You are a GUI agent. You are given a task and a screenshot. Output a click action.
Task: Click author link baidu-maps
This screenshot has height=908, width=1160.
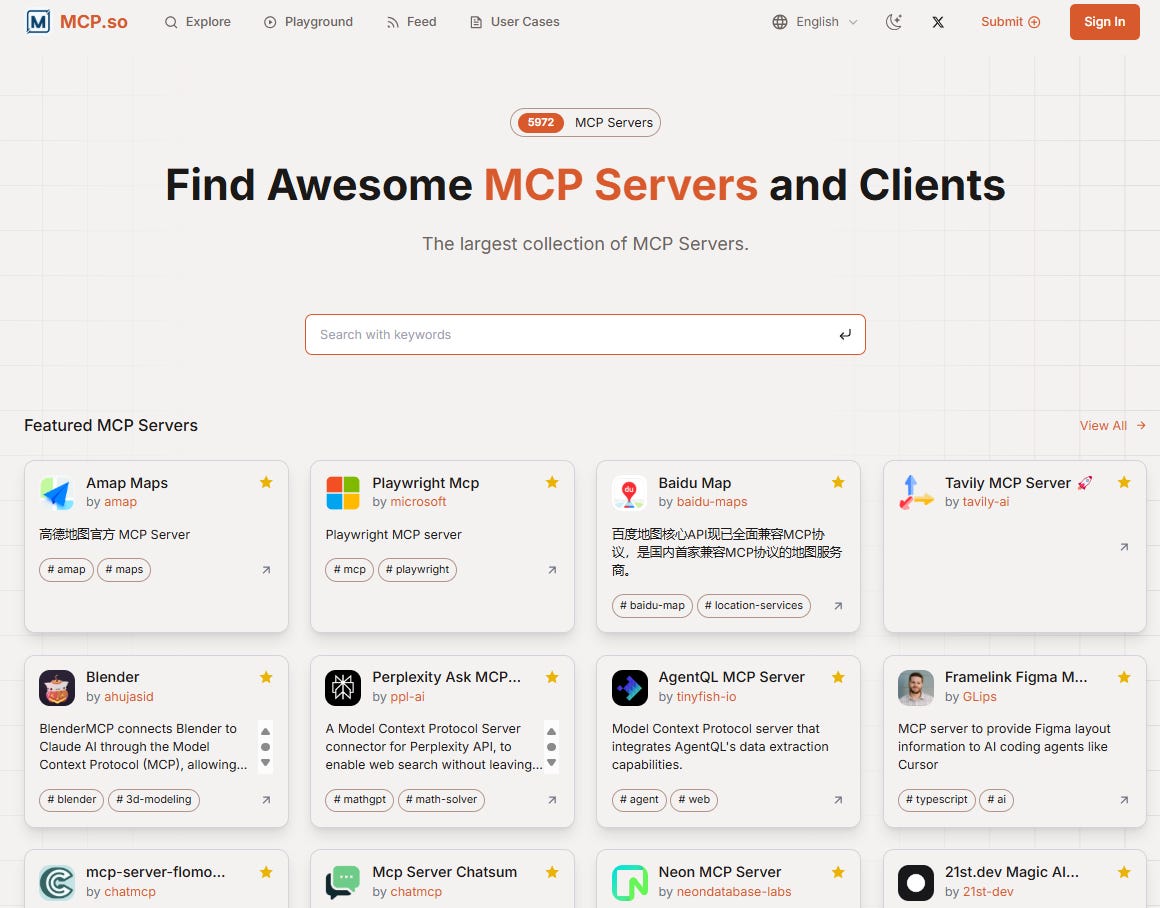pos(712,502)
